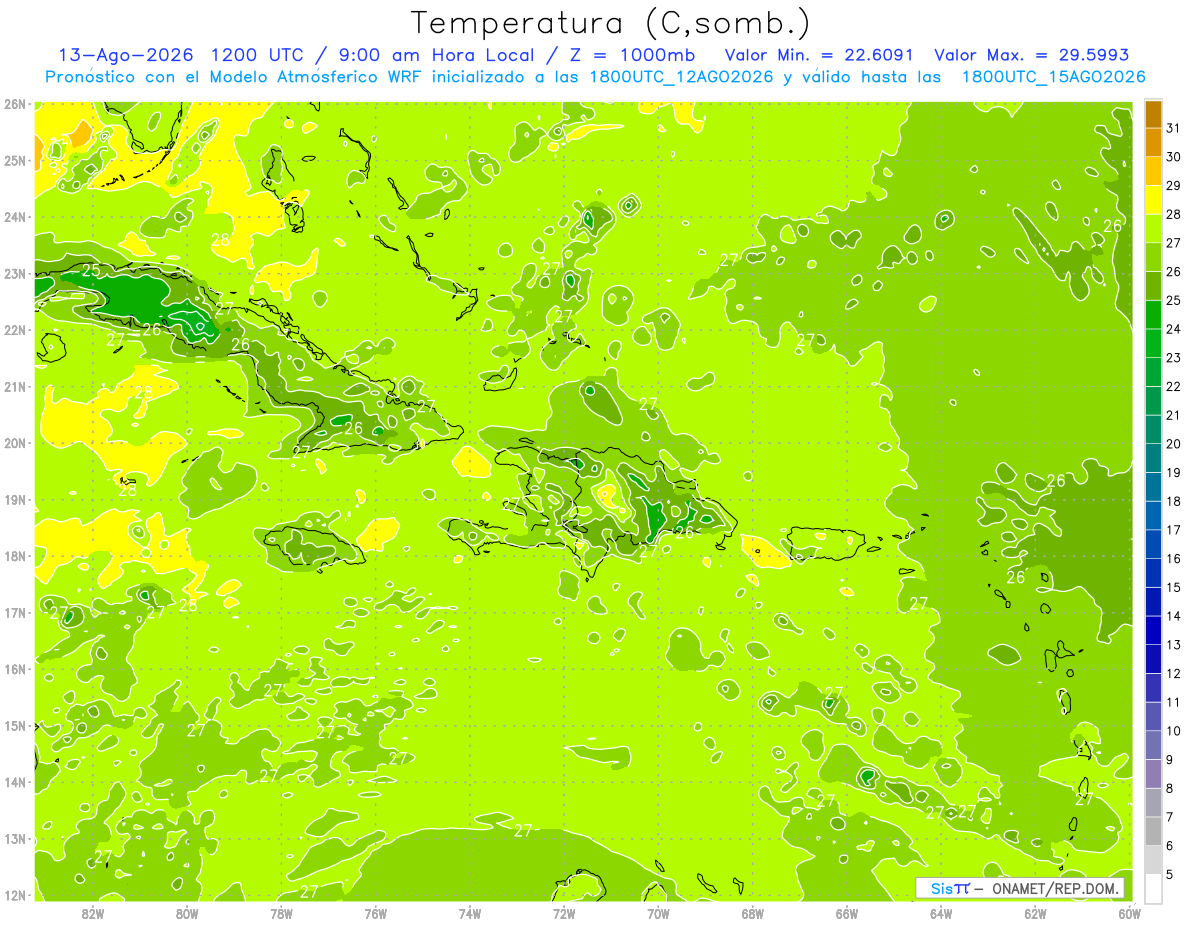Image resolution: width=1200 pixels, height=927 pixels.
Task: Click the '20' legend label
Action: (x=1174, y=444)
